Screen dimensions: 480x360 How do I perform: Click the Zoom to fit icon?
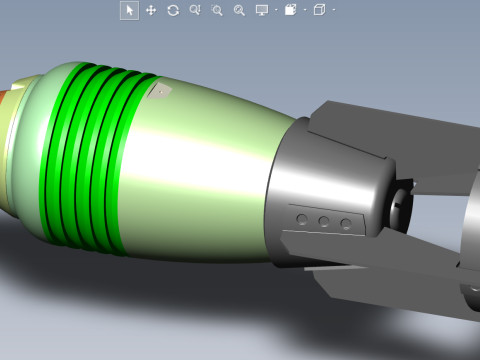239,10
